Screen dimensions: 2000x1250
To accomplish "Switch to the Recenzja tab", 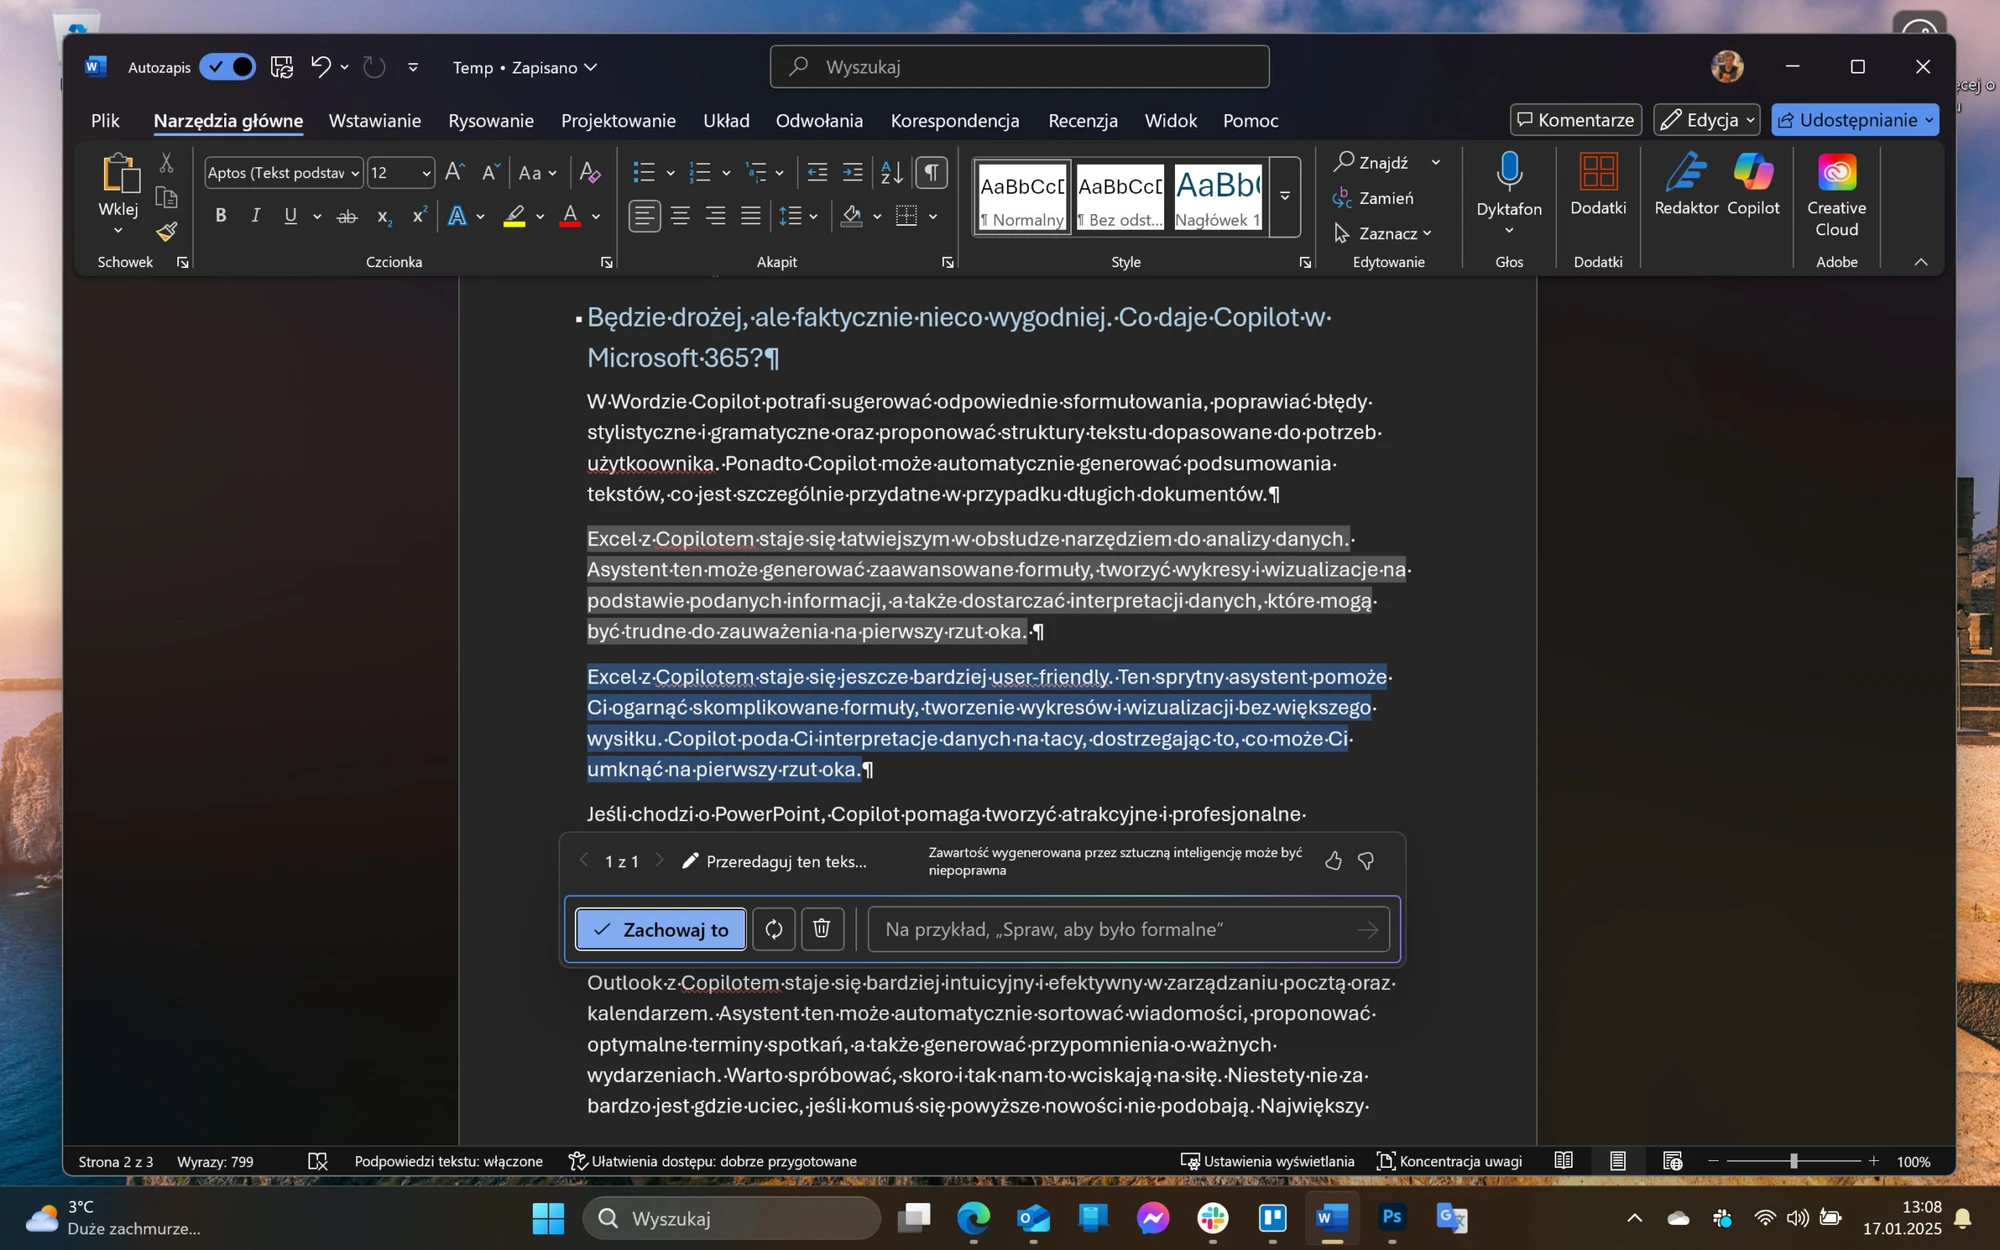I will [x=1083, y=121].
